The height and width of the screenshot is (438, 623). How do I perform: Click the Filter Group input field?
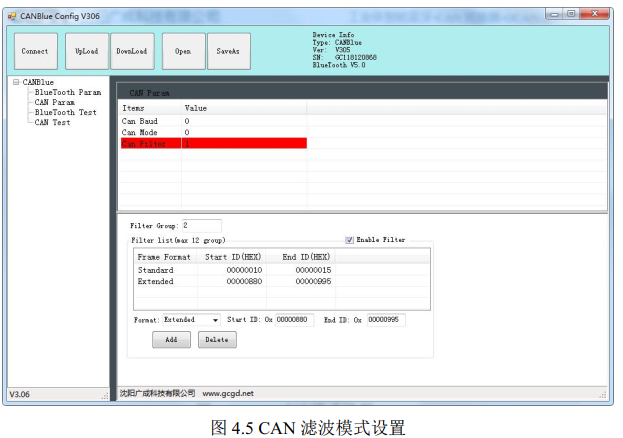(202, 226)
